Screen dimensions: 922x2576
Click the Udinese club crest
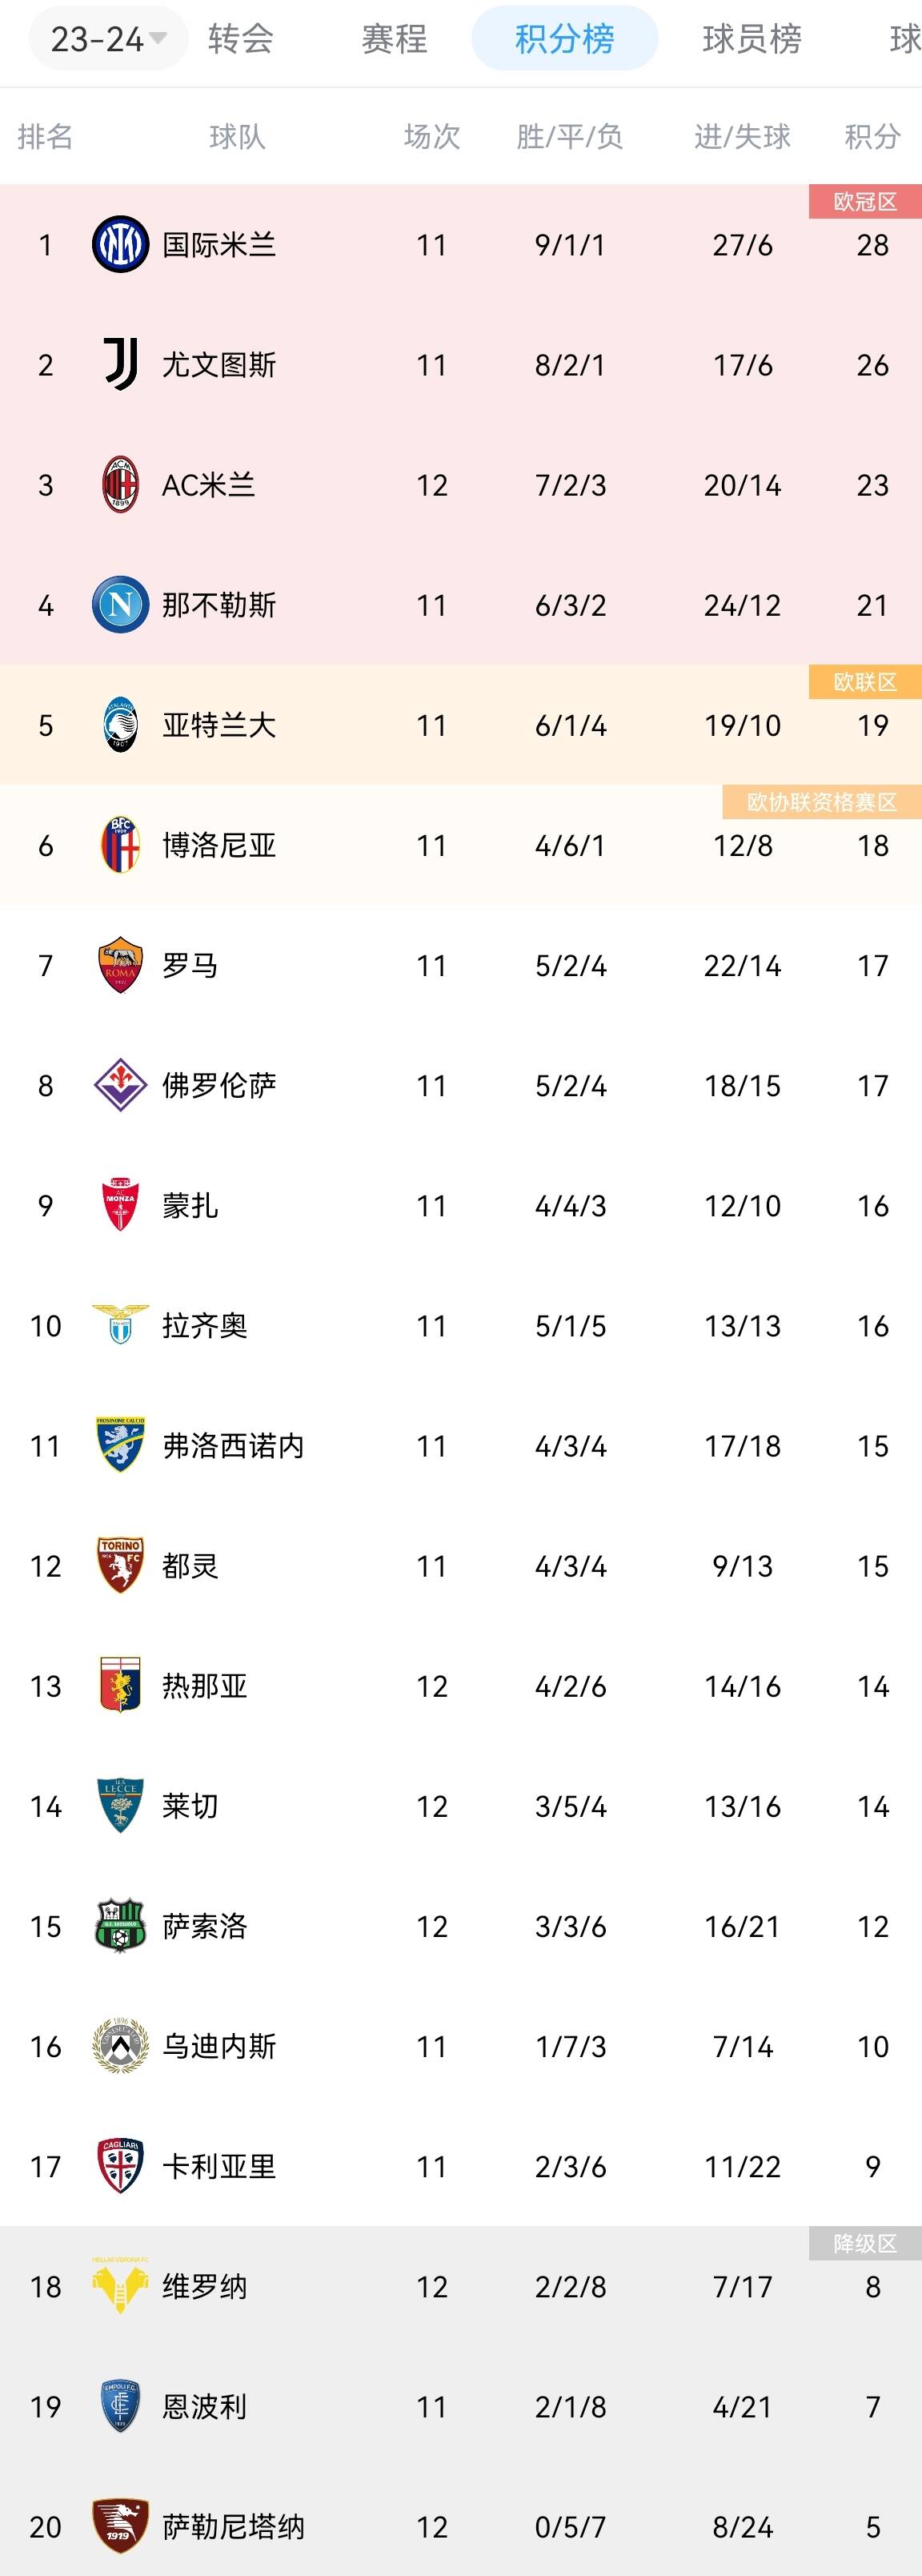coord(120,2046)
